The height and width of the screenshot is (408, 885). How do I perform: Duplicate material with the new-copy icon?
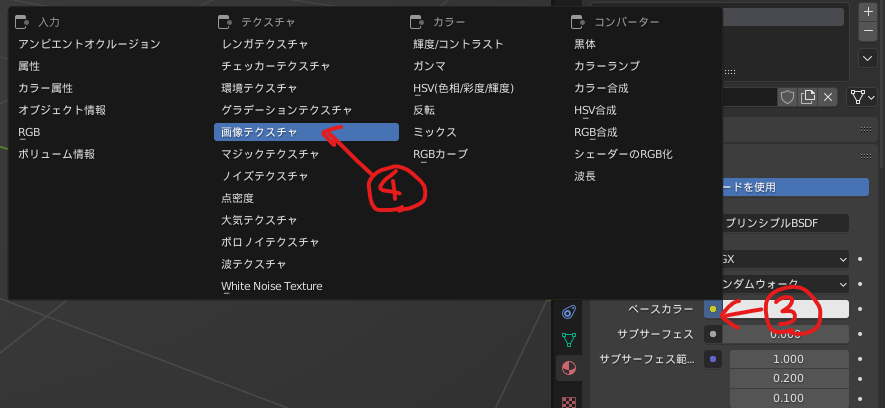pos(807,97)
